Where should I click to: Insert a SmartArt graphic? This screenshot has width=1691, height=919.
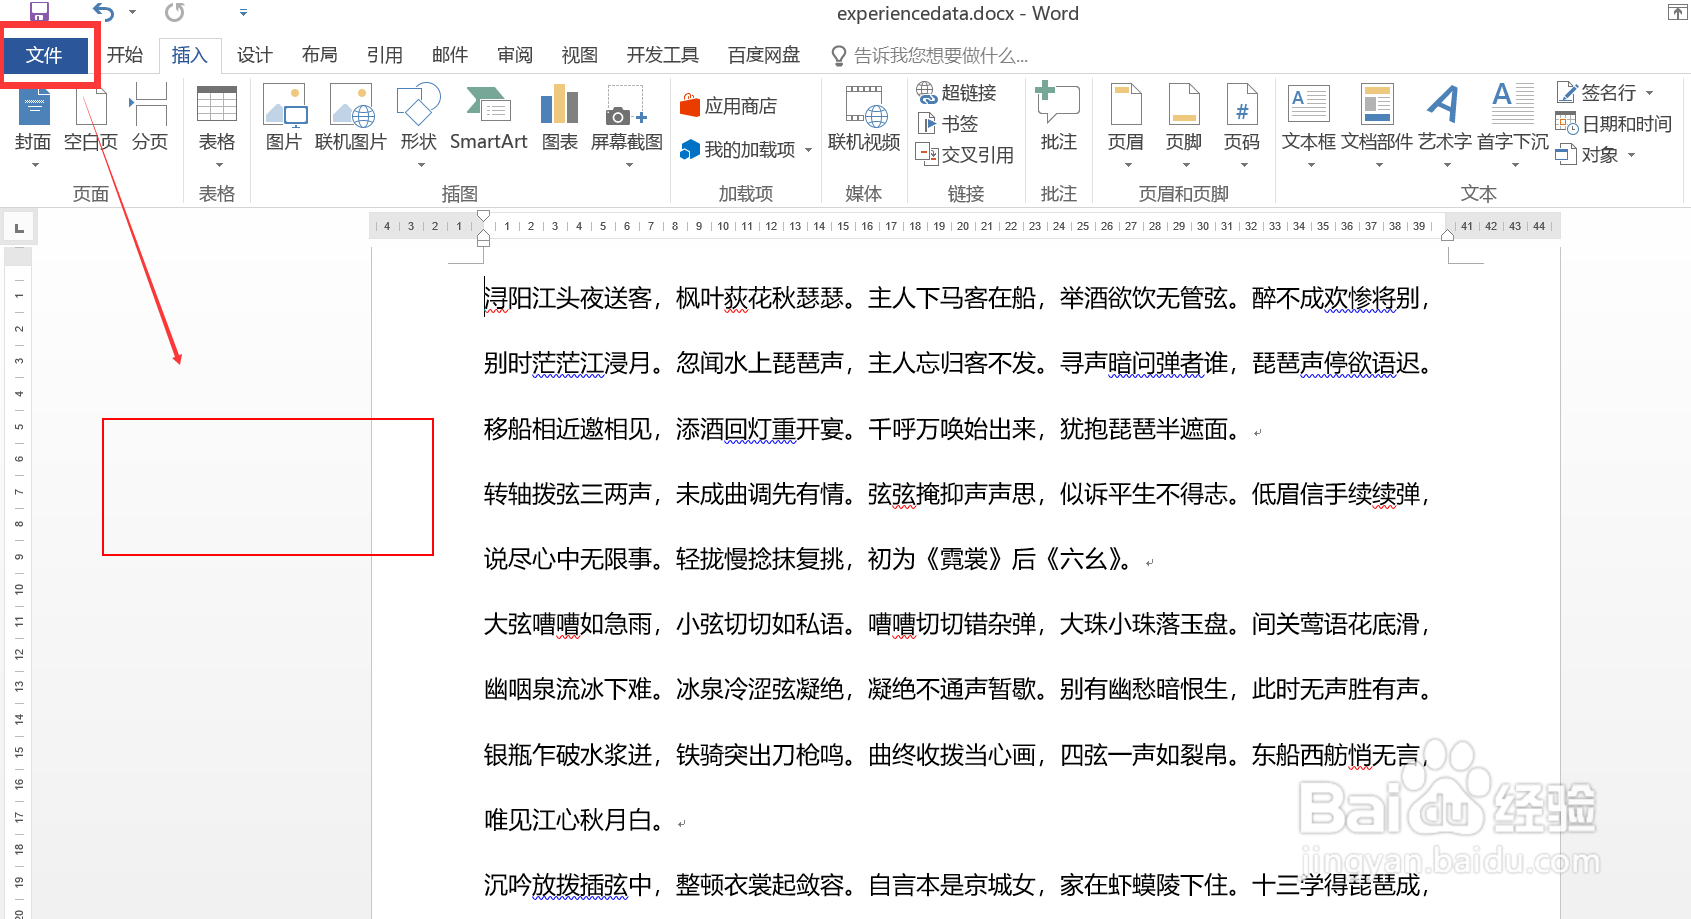[488, 118]
